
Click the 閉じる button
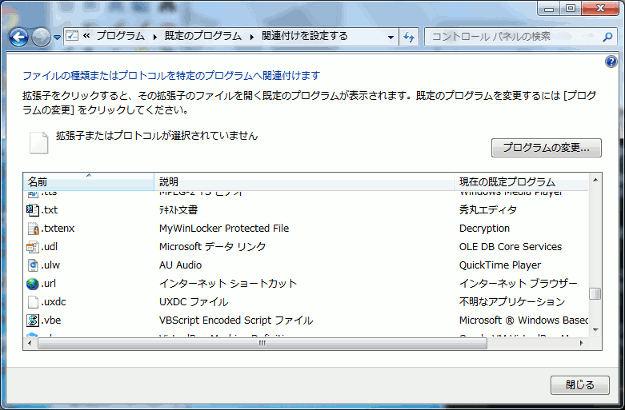tap(579, 384)
